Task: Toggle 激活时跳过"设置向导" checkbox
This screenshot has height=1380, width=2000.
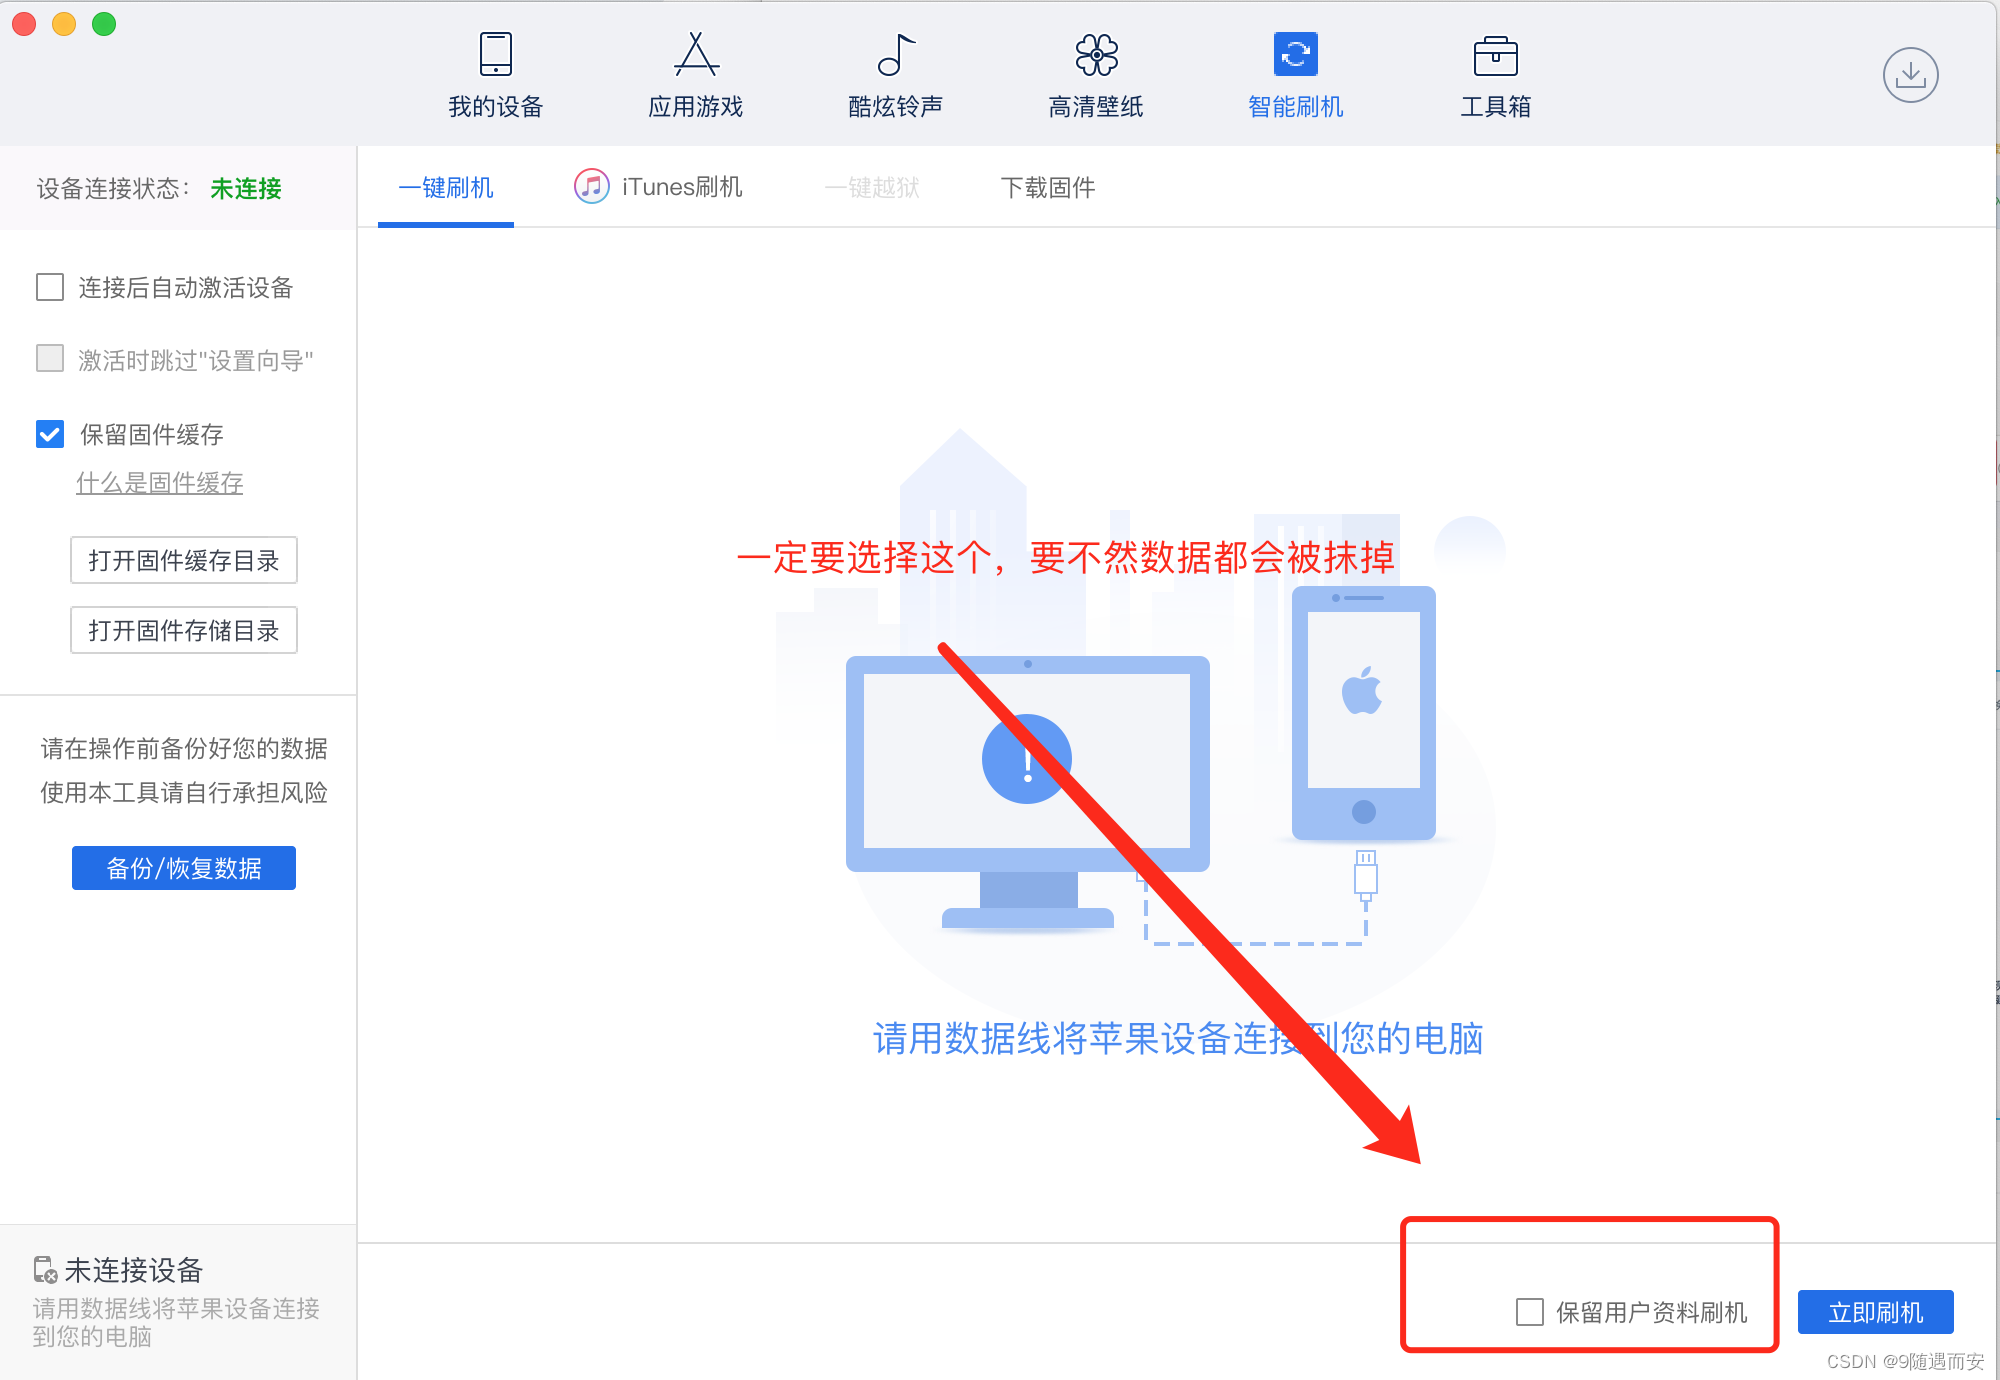Action: click(x=50, y=359)
